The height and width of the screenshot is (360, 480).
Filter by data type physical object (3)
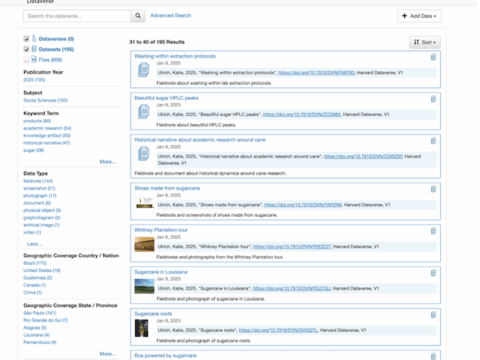[x=42, y=210]
